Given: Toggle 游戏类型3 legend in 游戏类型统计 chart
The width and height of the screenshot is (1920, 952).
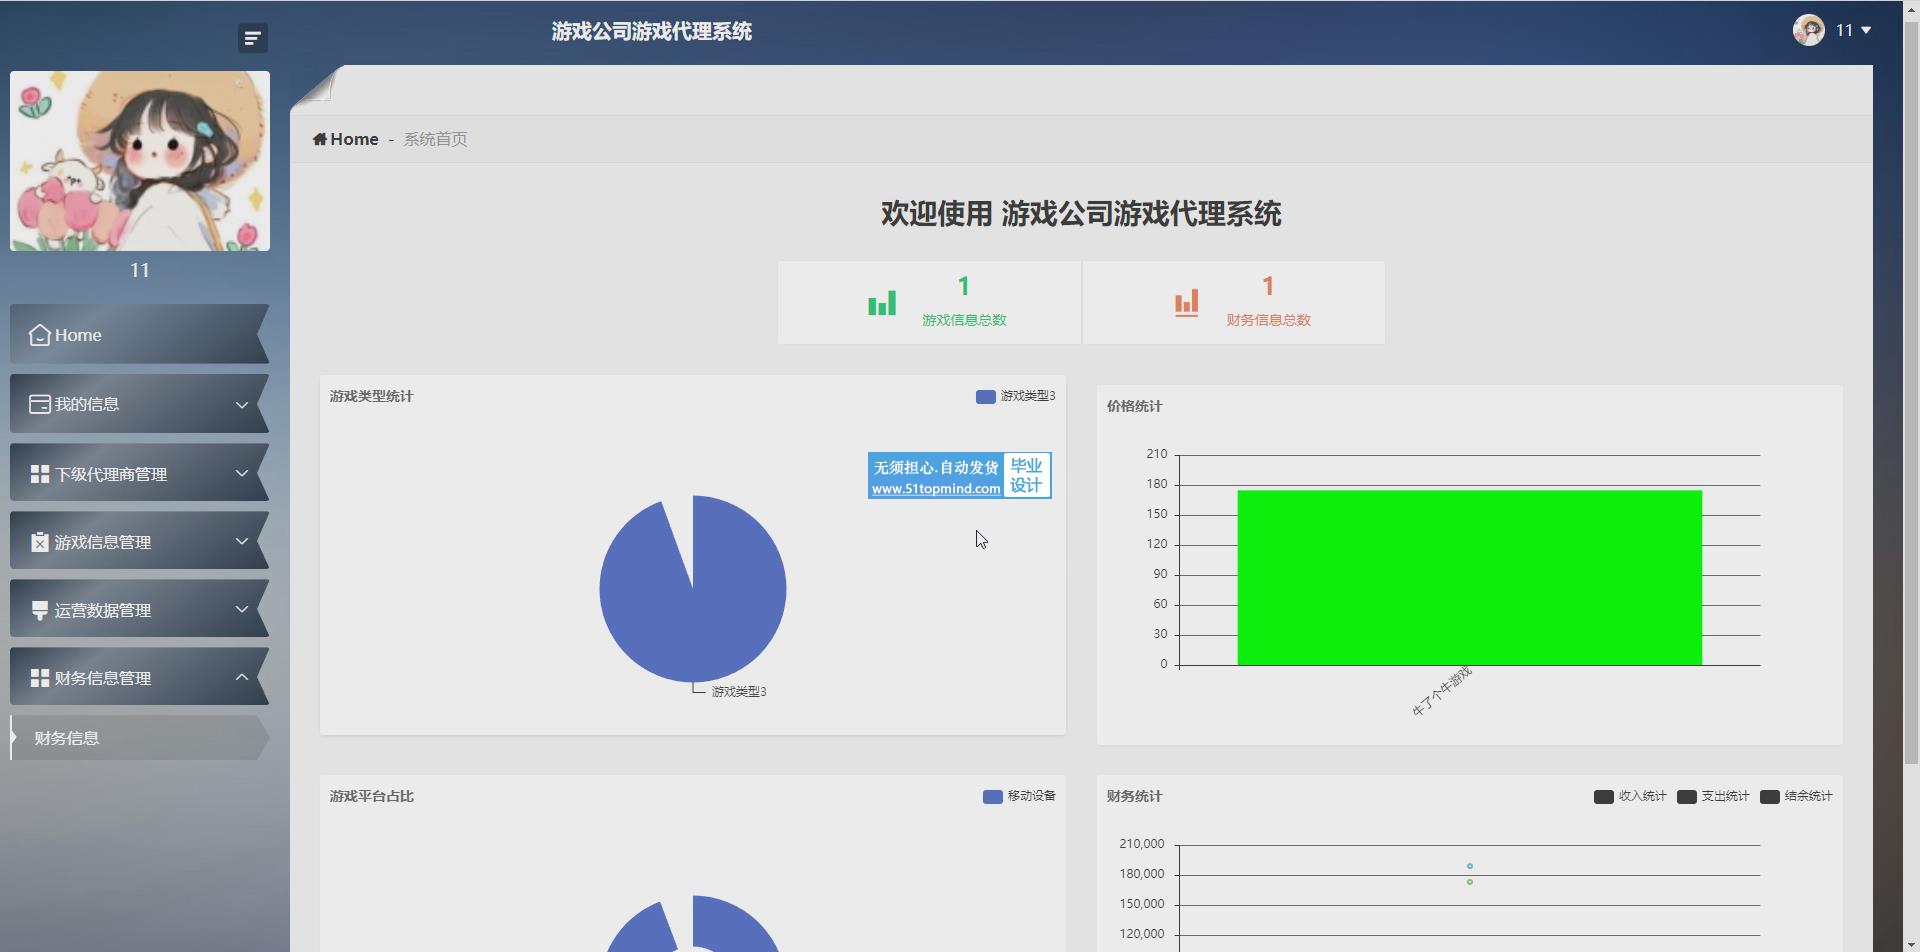Looking at the screenshot, I should point(1015,396).
